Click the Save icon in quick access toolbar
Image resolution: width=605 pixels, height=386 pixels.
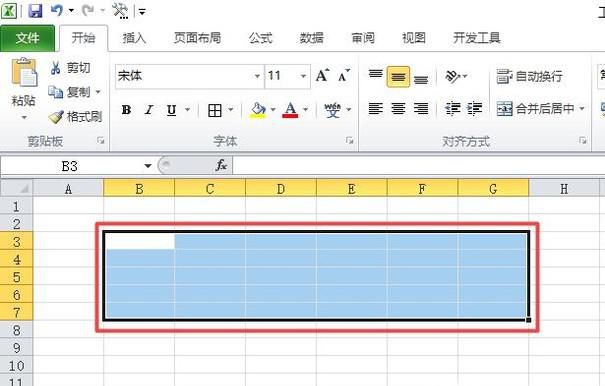35,10
